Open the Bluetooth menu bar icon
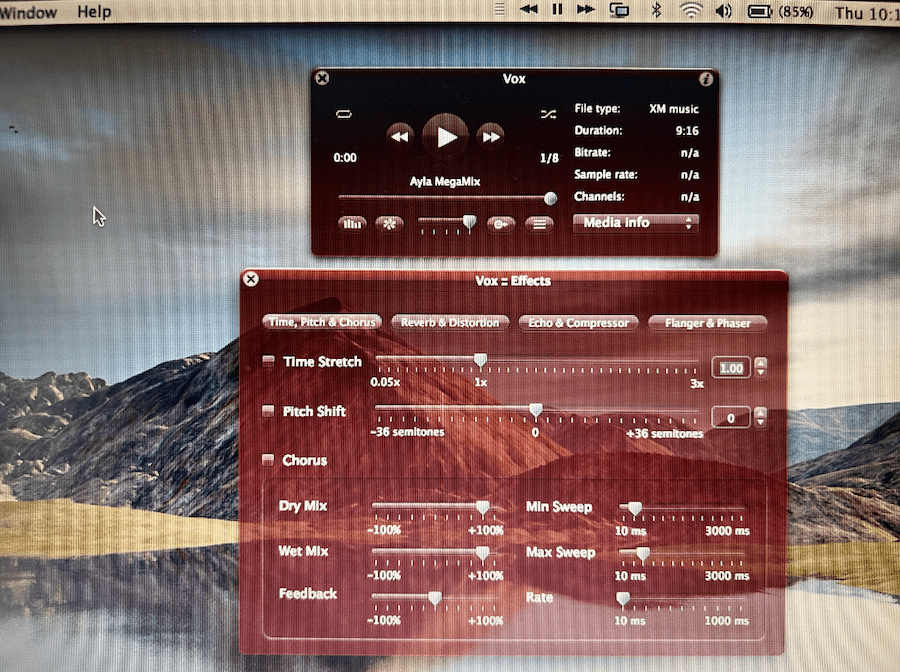900x672 pixels. pyautogui.click(x=657, y=10)
